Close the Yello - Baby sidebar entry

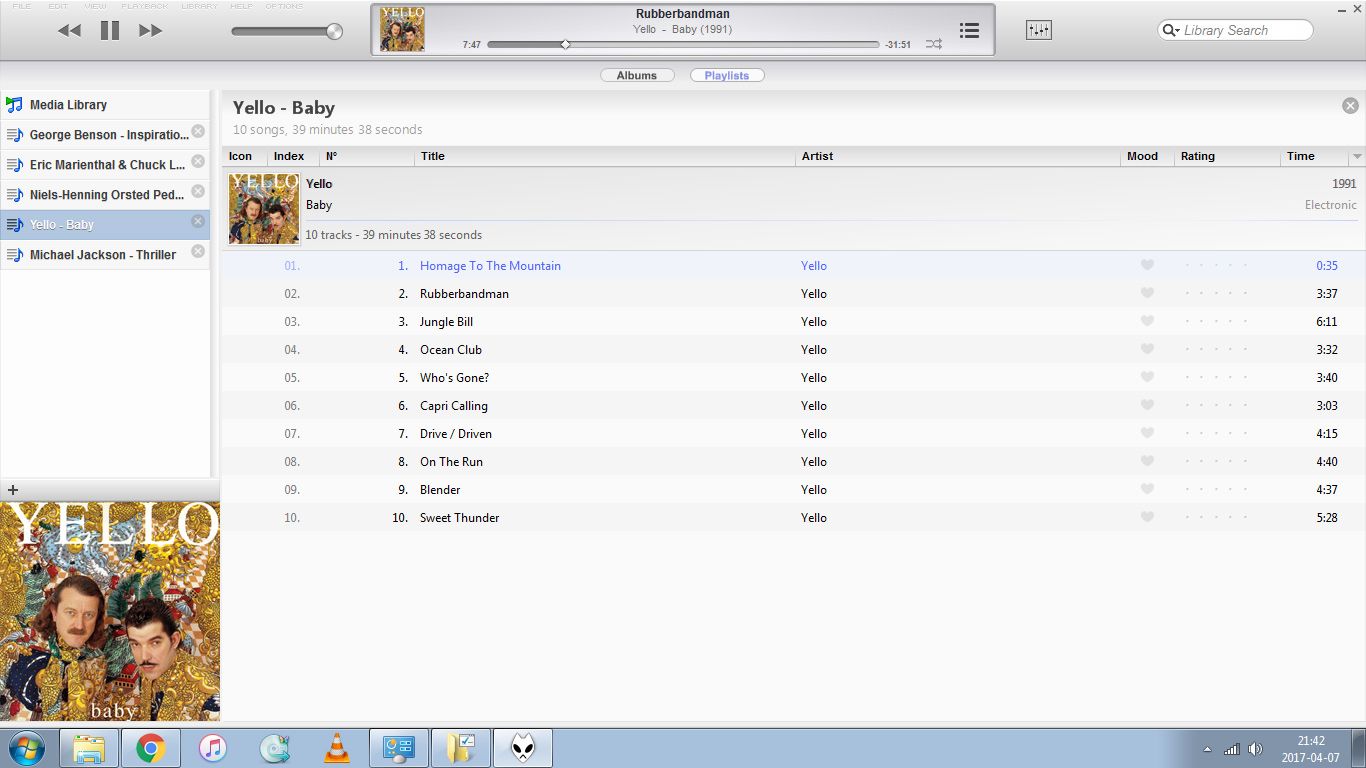coord(198,221)
